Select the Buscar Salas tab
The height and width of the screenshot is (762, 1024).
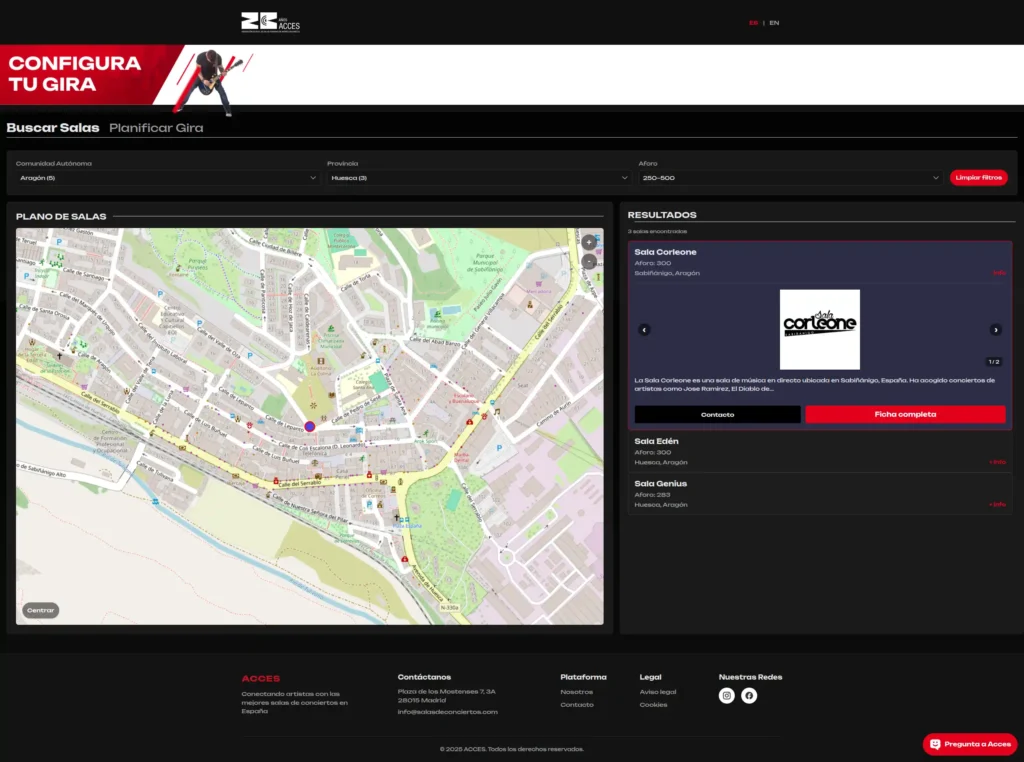[x=53, y=128]
